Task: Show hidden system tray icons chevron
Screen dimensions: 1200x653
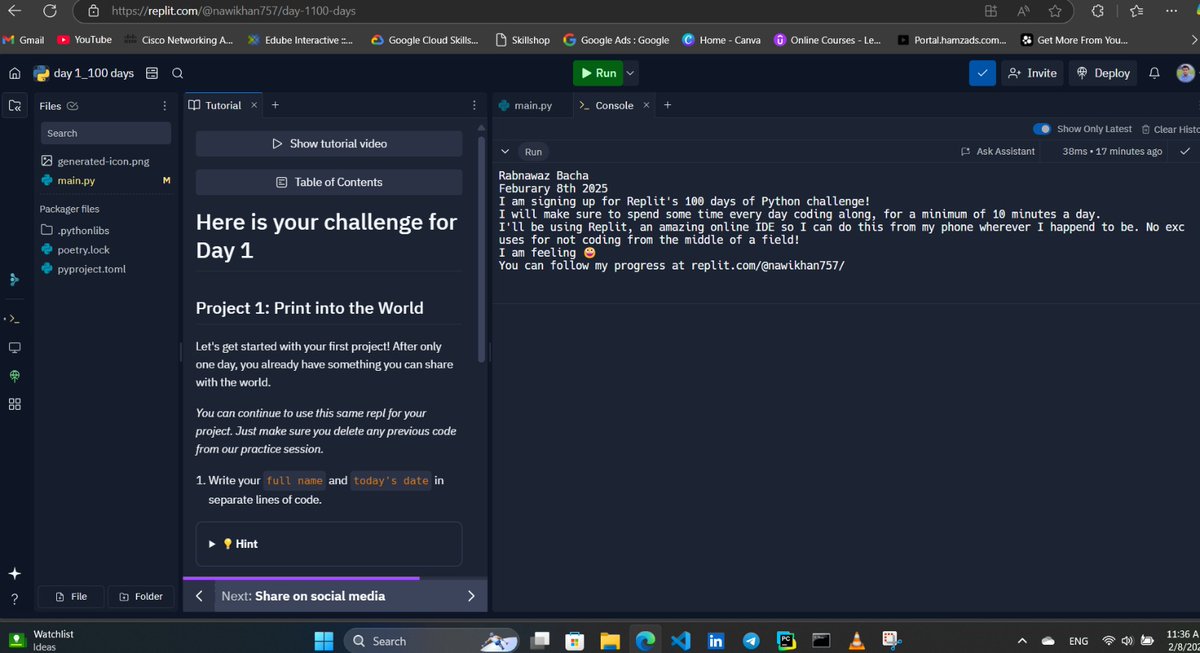Action: point(1022,641)
